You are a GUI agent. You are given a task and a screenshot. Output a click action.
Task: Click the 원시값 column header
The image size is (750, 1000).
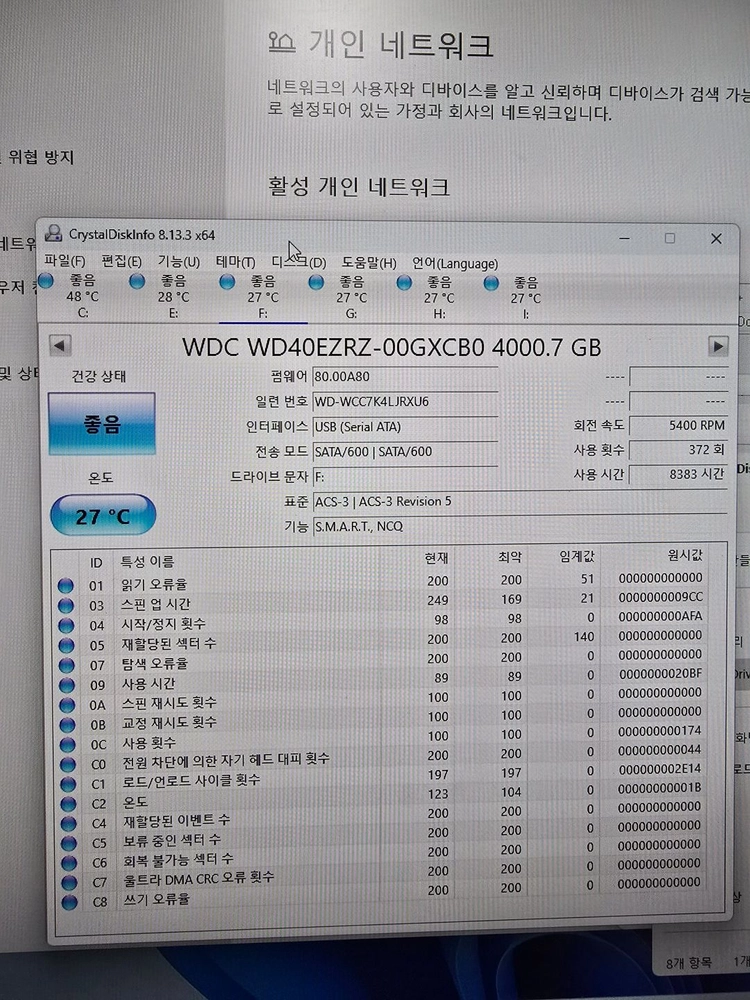pos(684,555)
